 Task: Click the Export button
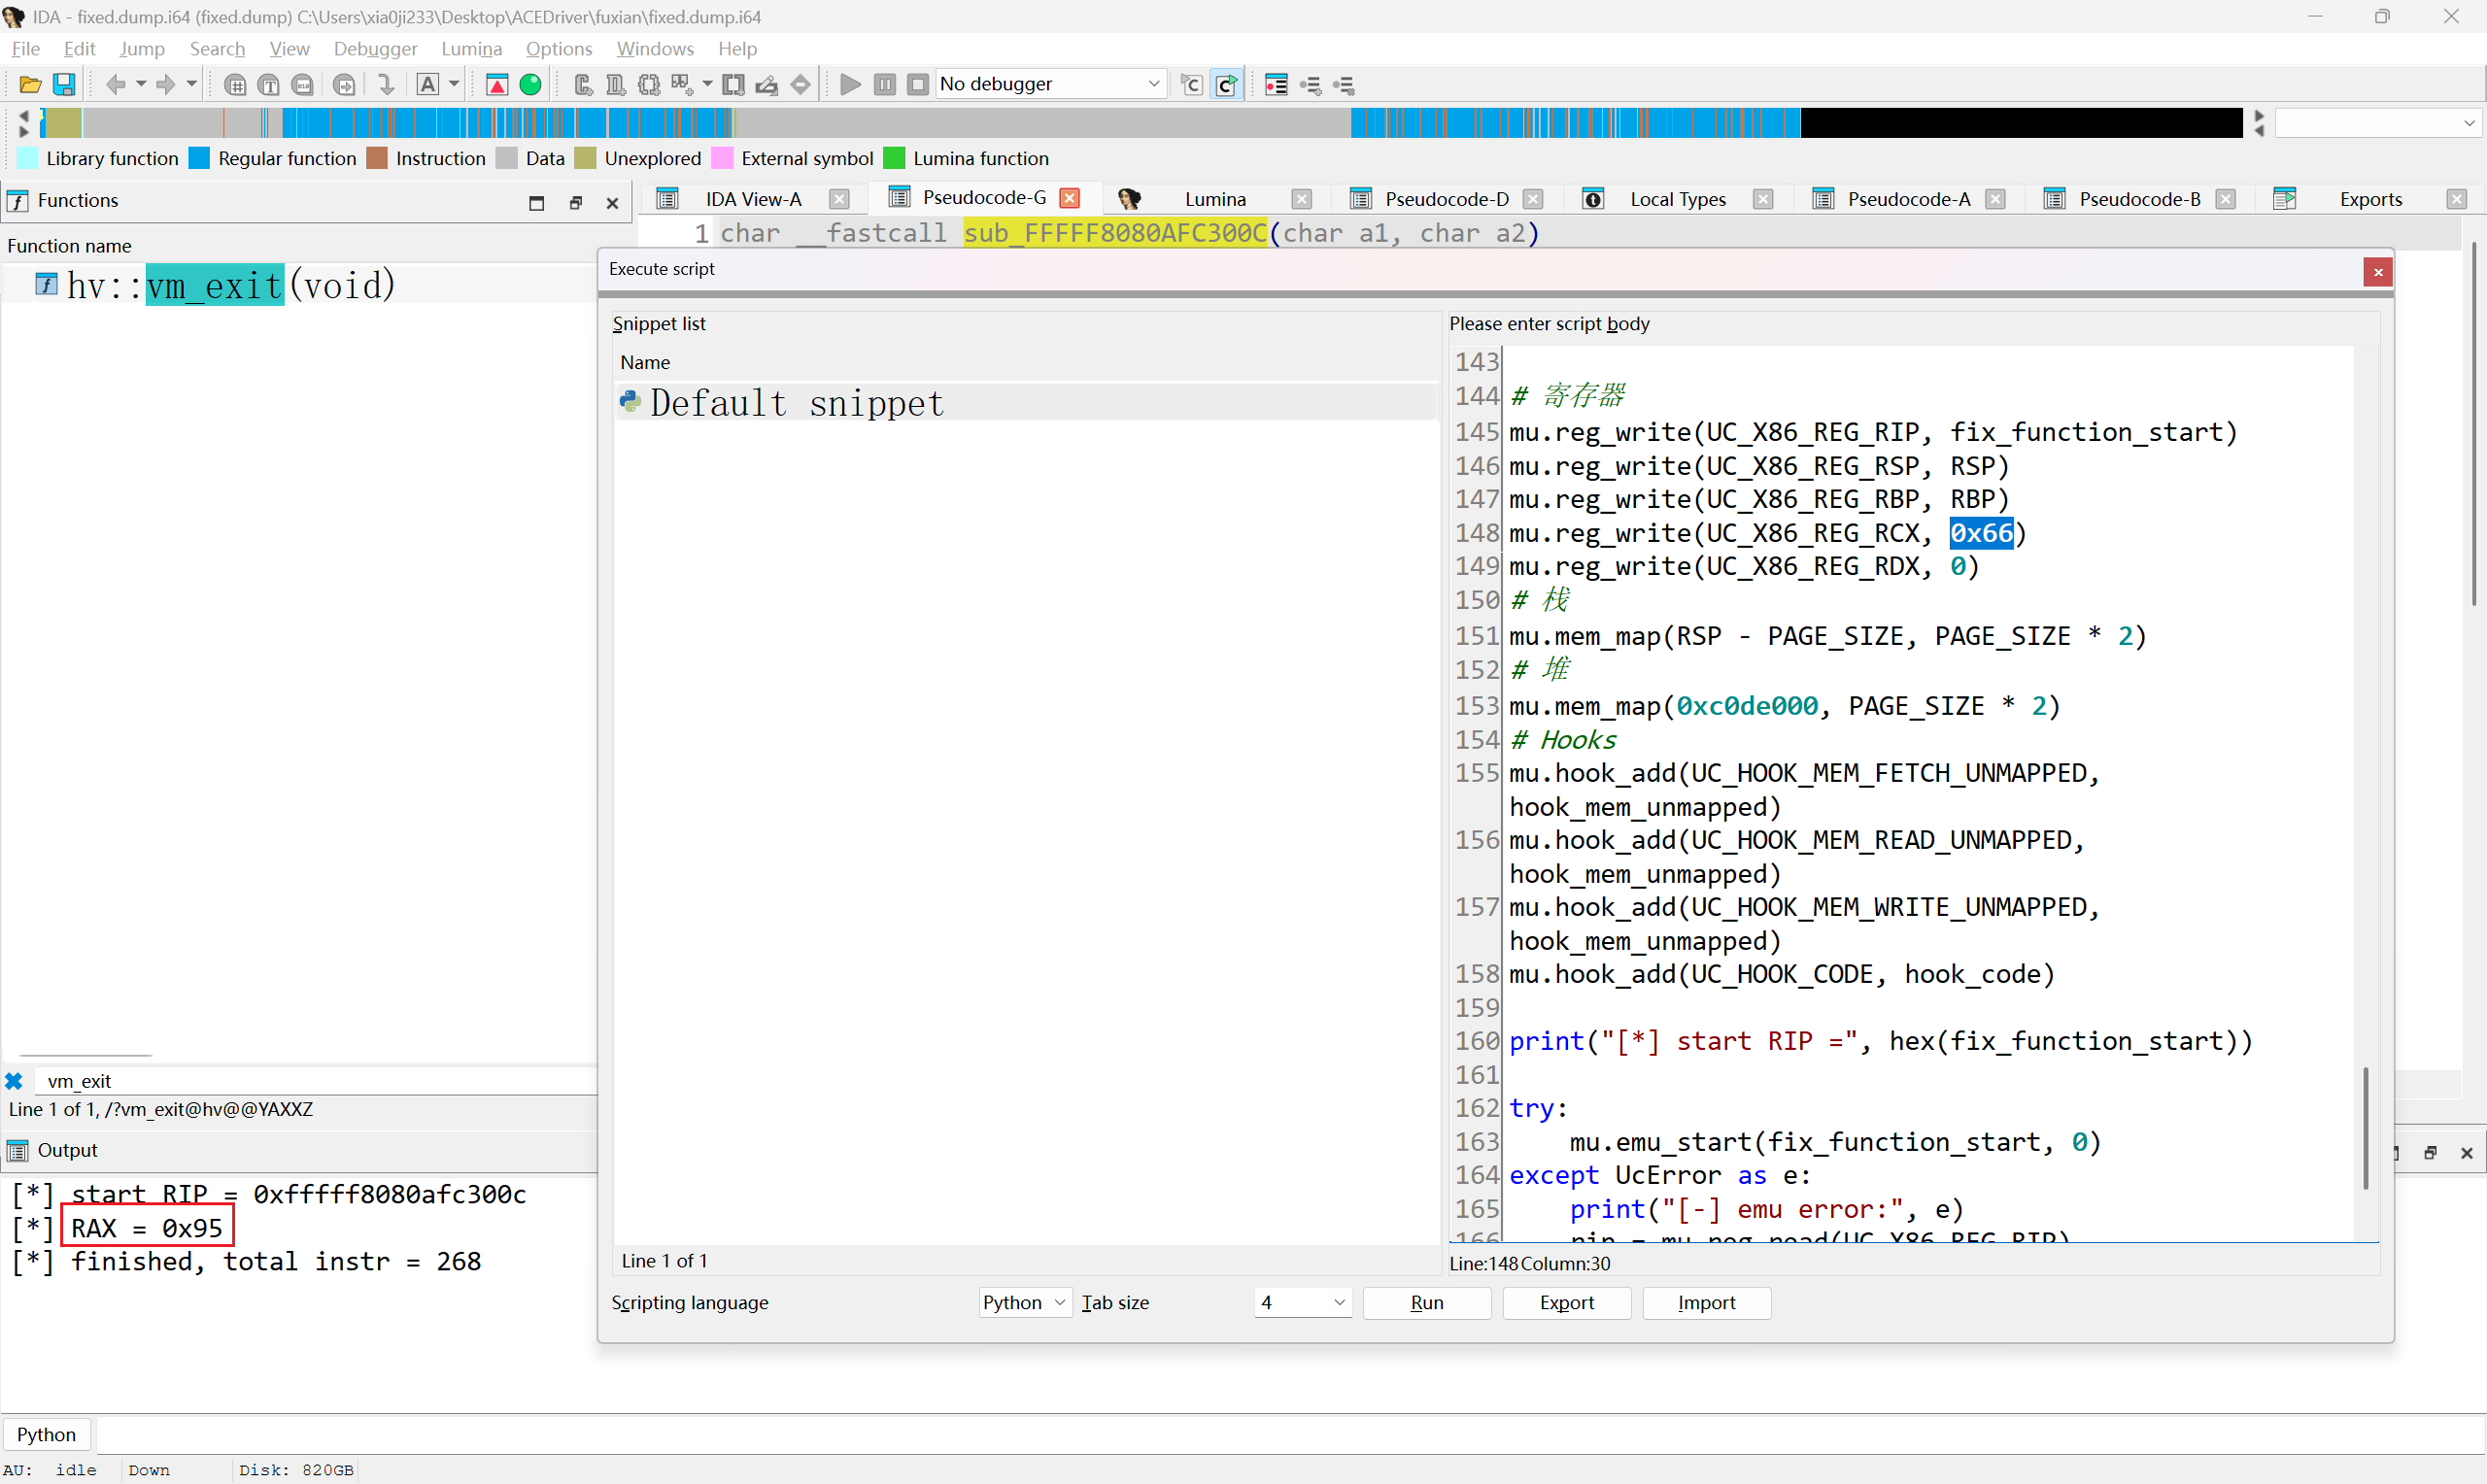pyautogui.click(x=1566, y=1303)
